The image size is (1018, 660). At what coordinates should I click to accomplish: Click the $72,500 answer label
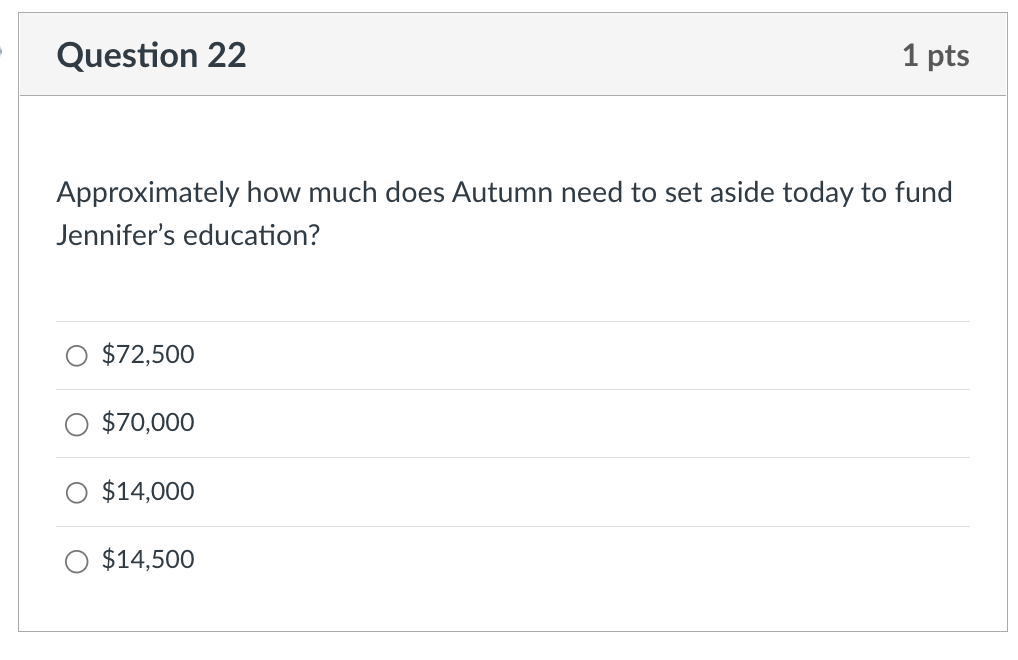click(x=147, y=355)
